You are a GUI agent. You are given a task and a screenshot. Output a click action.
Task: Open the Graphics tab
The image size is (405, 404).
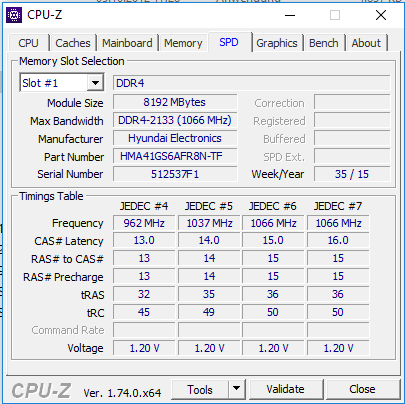[277, 43]
